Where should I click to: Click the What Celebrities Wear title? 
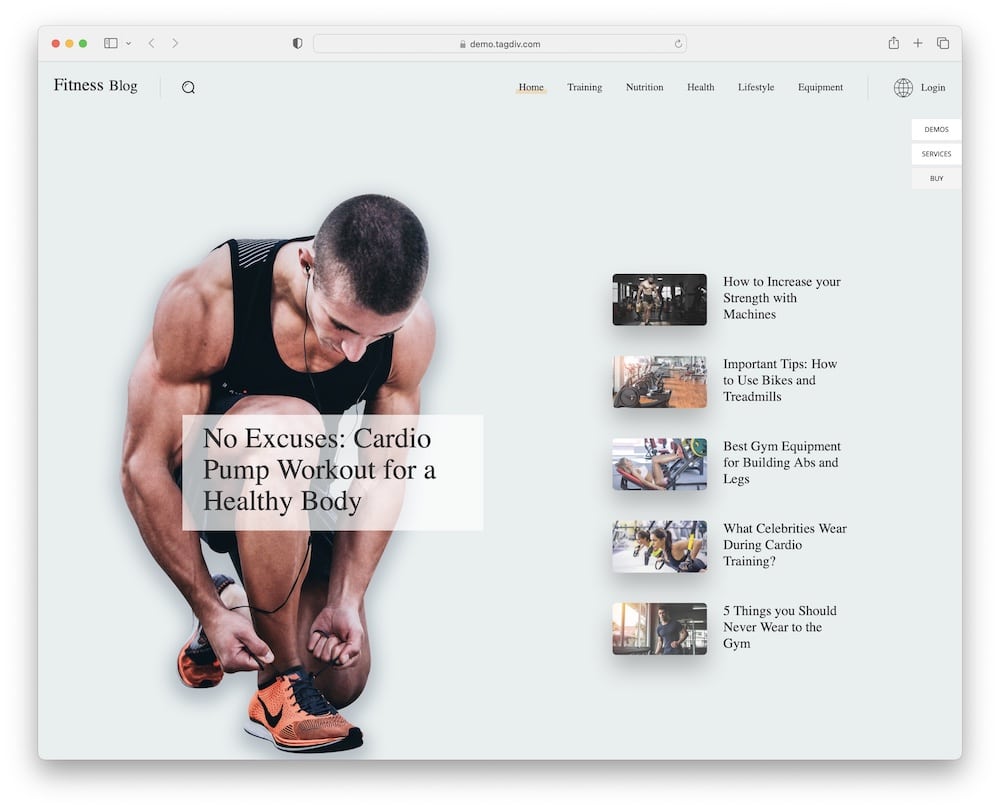784,545
